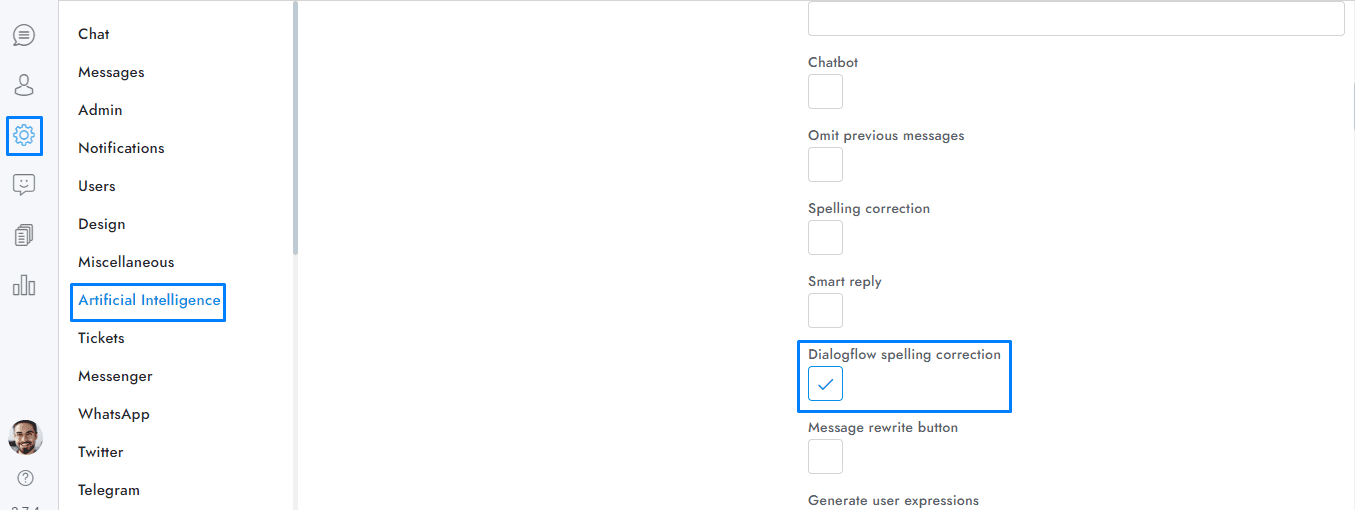The image size is (1355, 510).
Task: Go to the WhatsApp settings tab
Action: (x=114, y=414)
